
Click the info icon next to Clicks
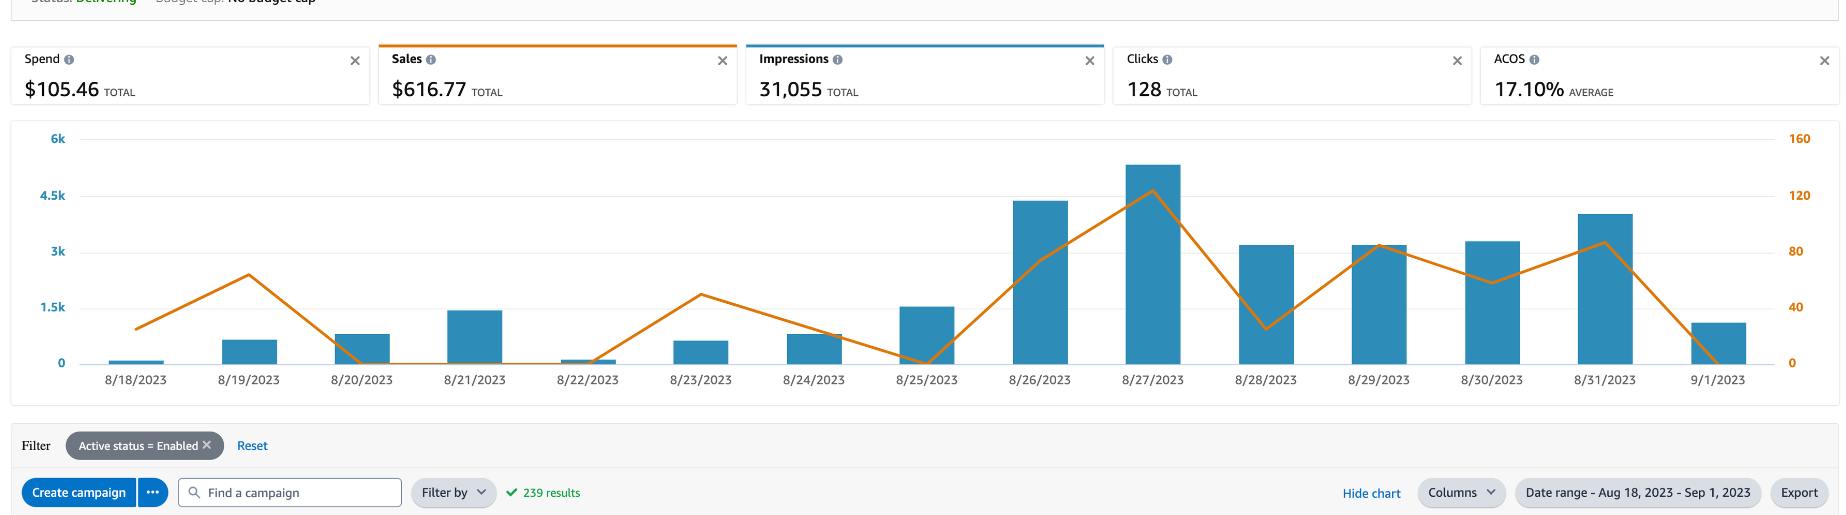tap(1167, 60)
